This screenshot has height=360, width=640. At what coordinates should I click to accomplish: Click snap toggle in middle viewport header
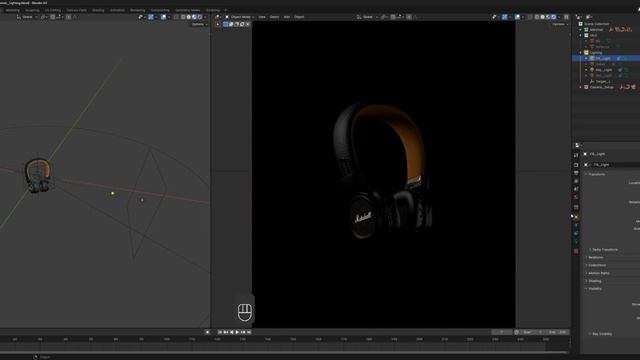point(393,17)
